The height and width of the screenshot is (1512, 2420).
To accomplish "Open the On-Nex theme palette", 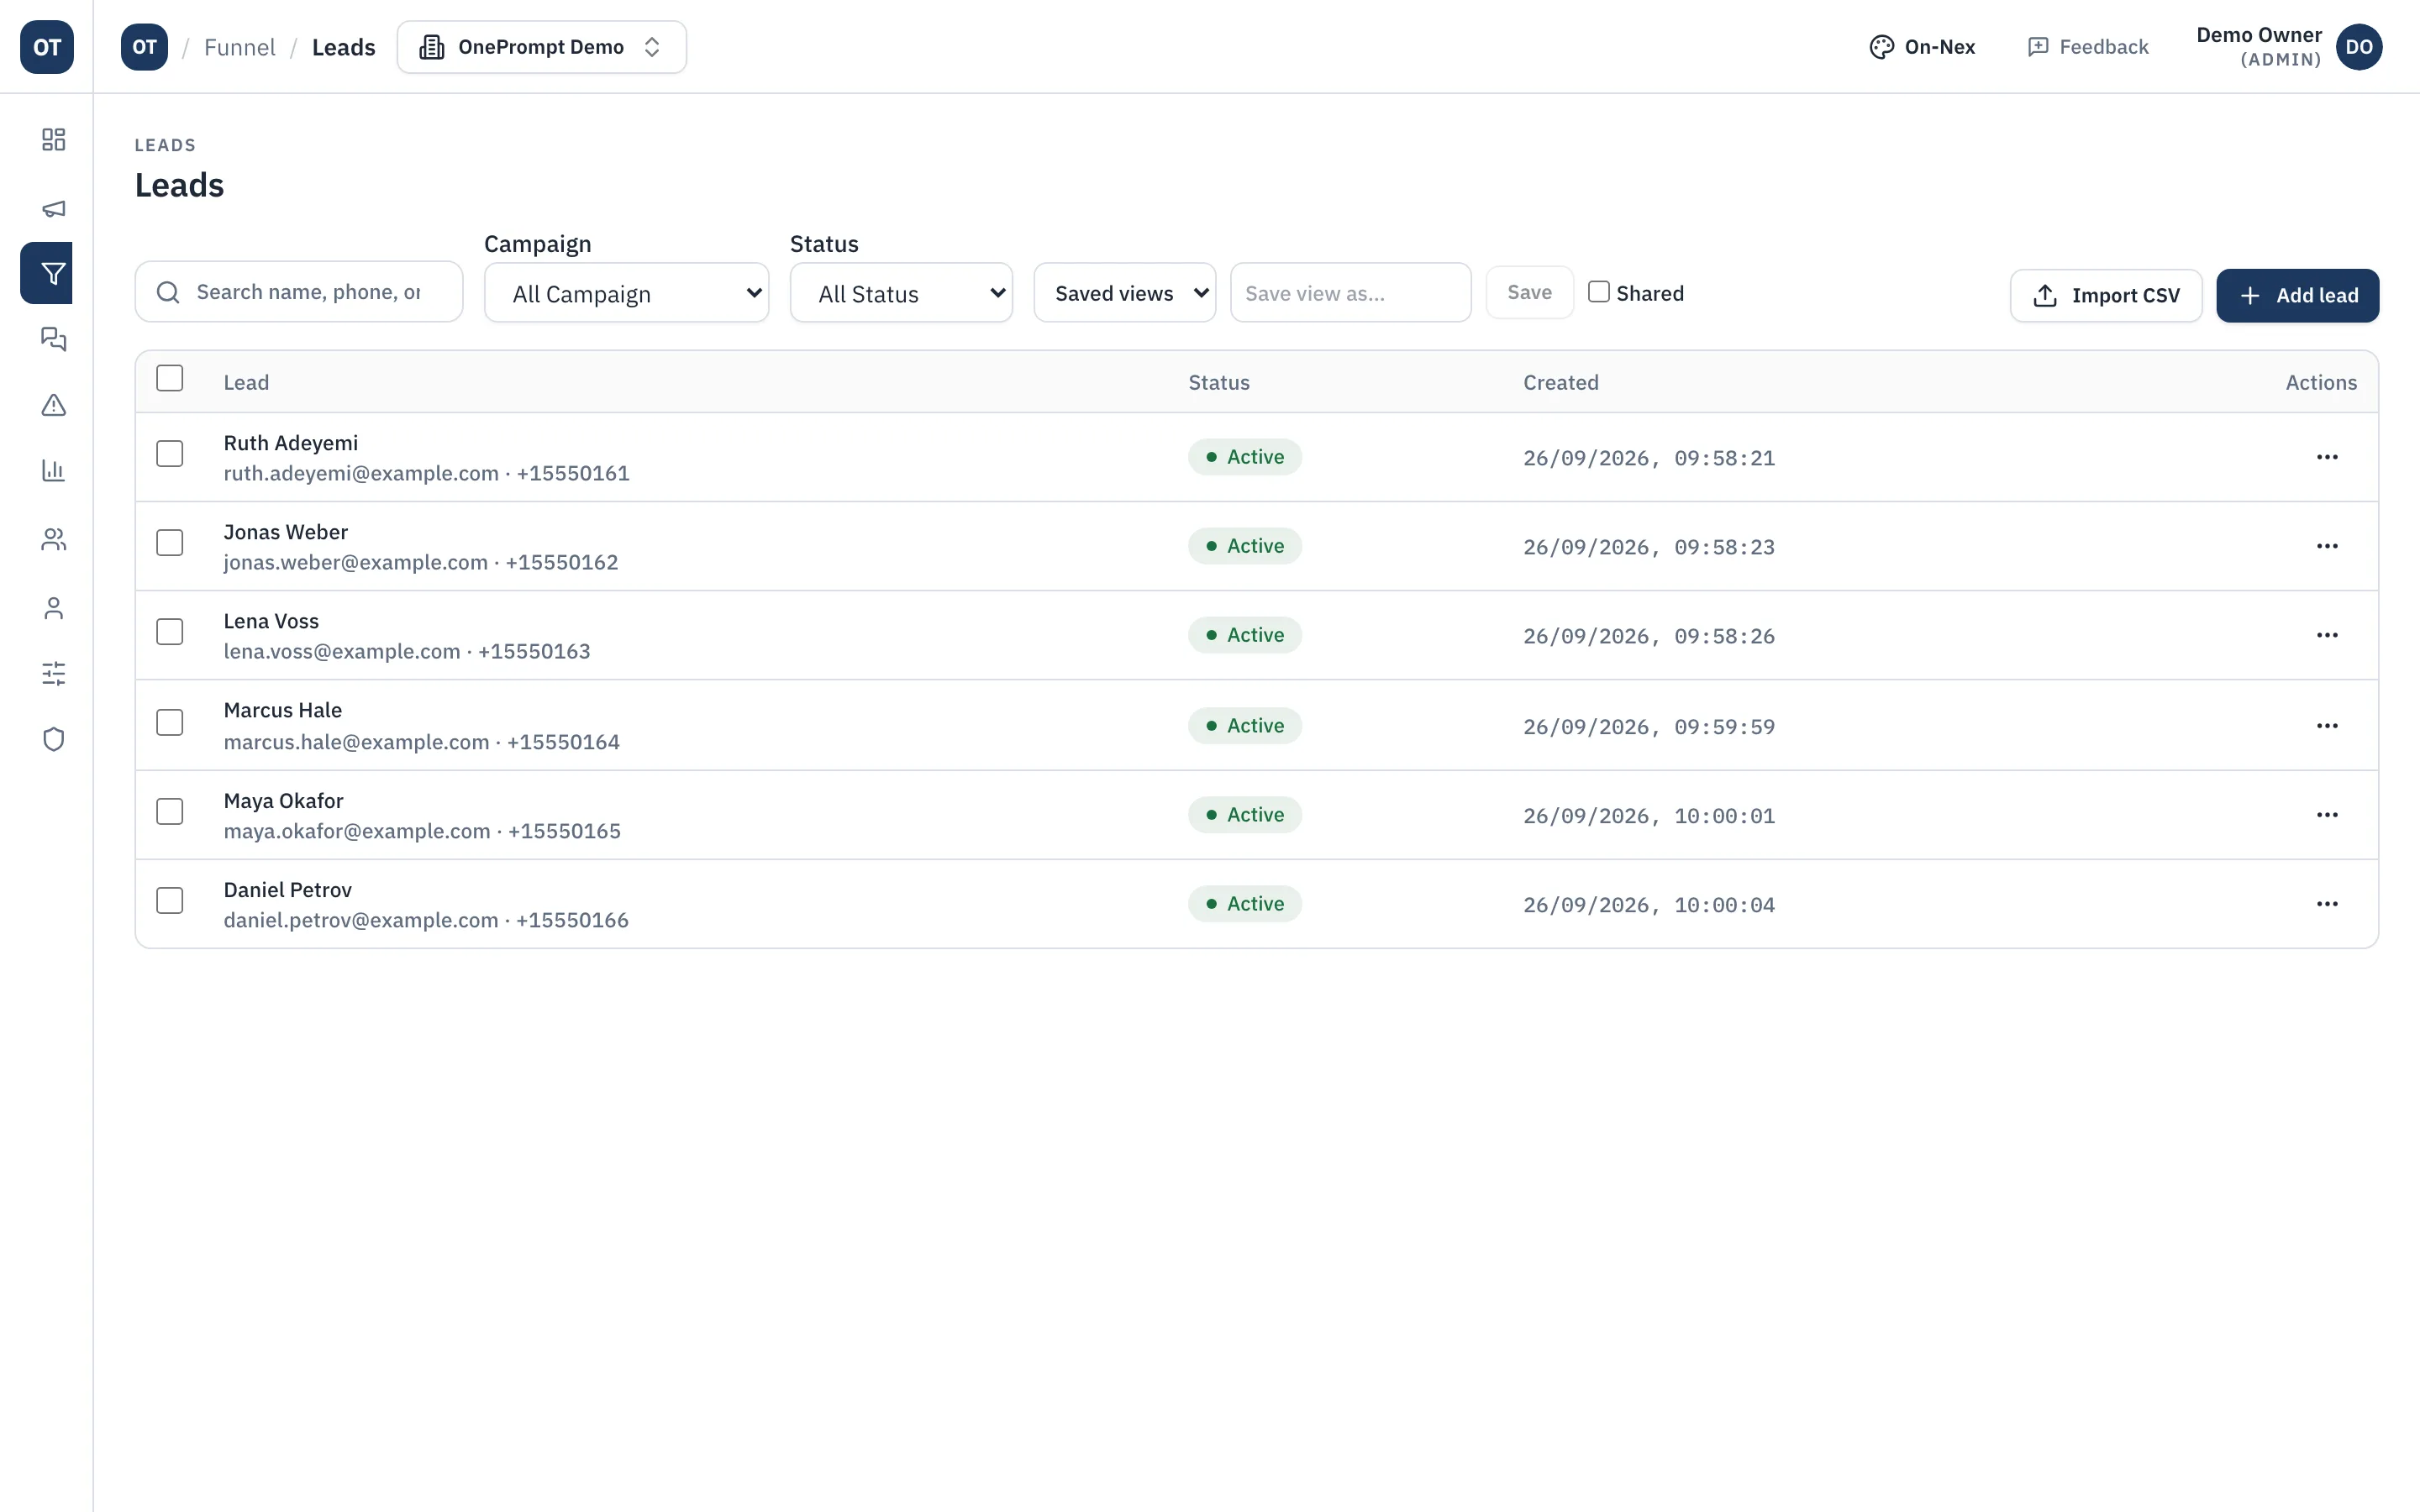I will [x=1921, y=47].
